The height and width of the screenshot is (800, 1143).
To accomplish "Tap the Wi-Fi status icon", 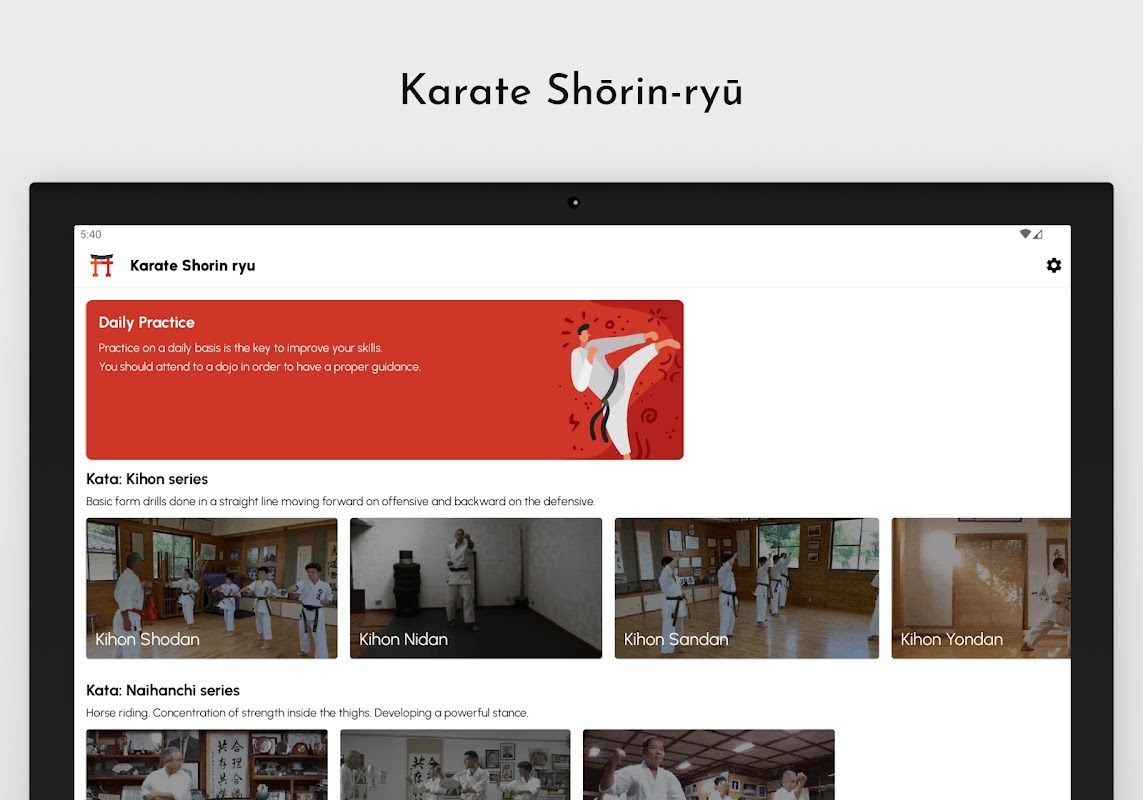I will coord(1025,234).
